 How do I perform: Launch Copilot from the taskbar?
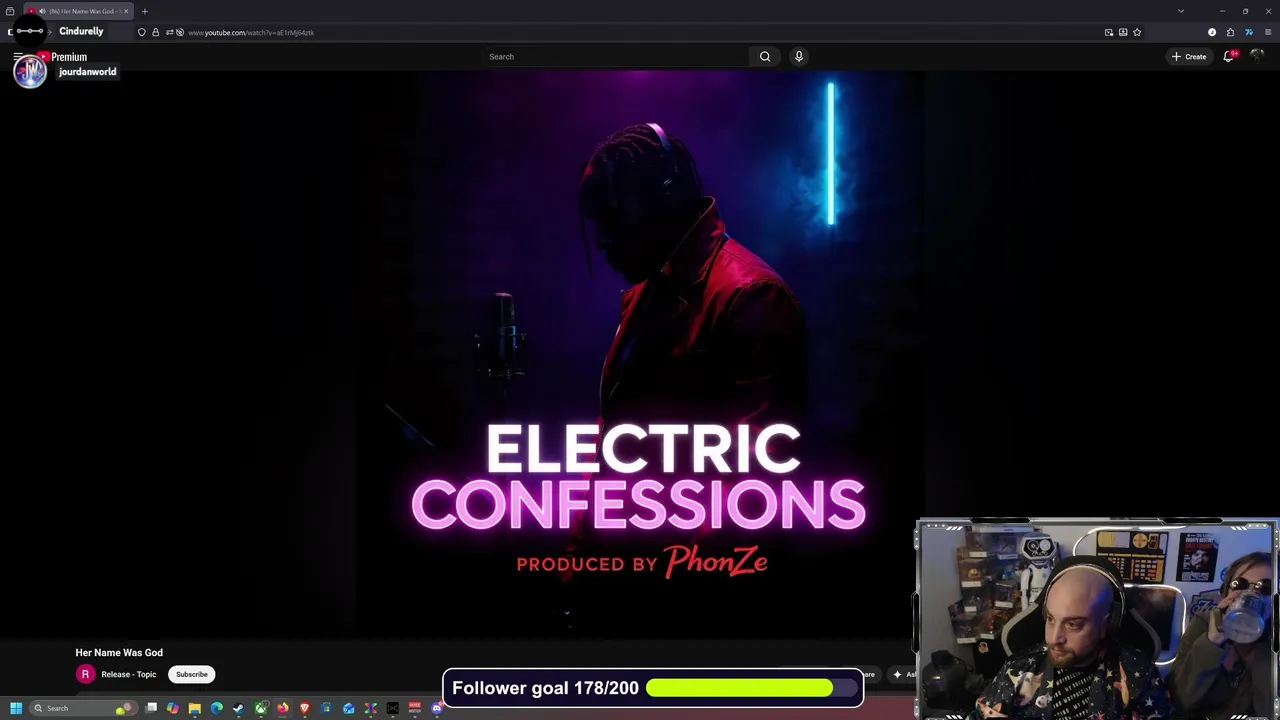tap(173, 708)
